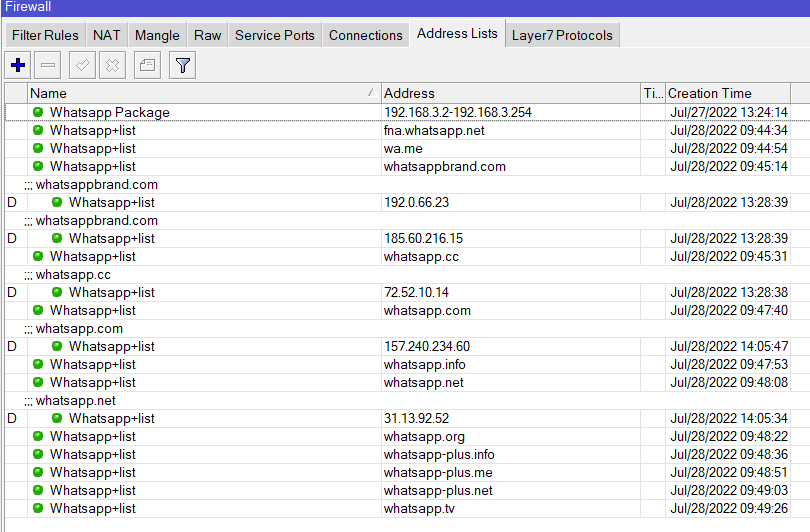The image size is (810, 532).
Task: Click the green icon of whatsapp-plus.info entry
Action: (x=38, y=455)
